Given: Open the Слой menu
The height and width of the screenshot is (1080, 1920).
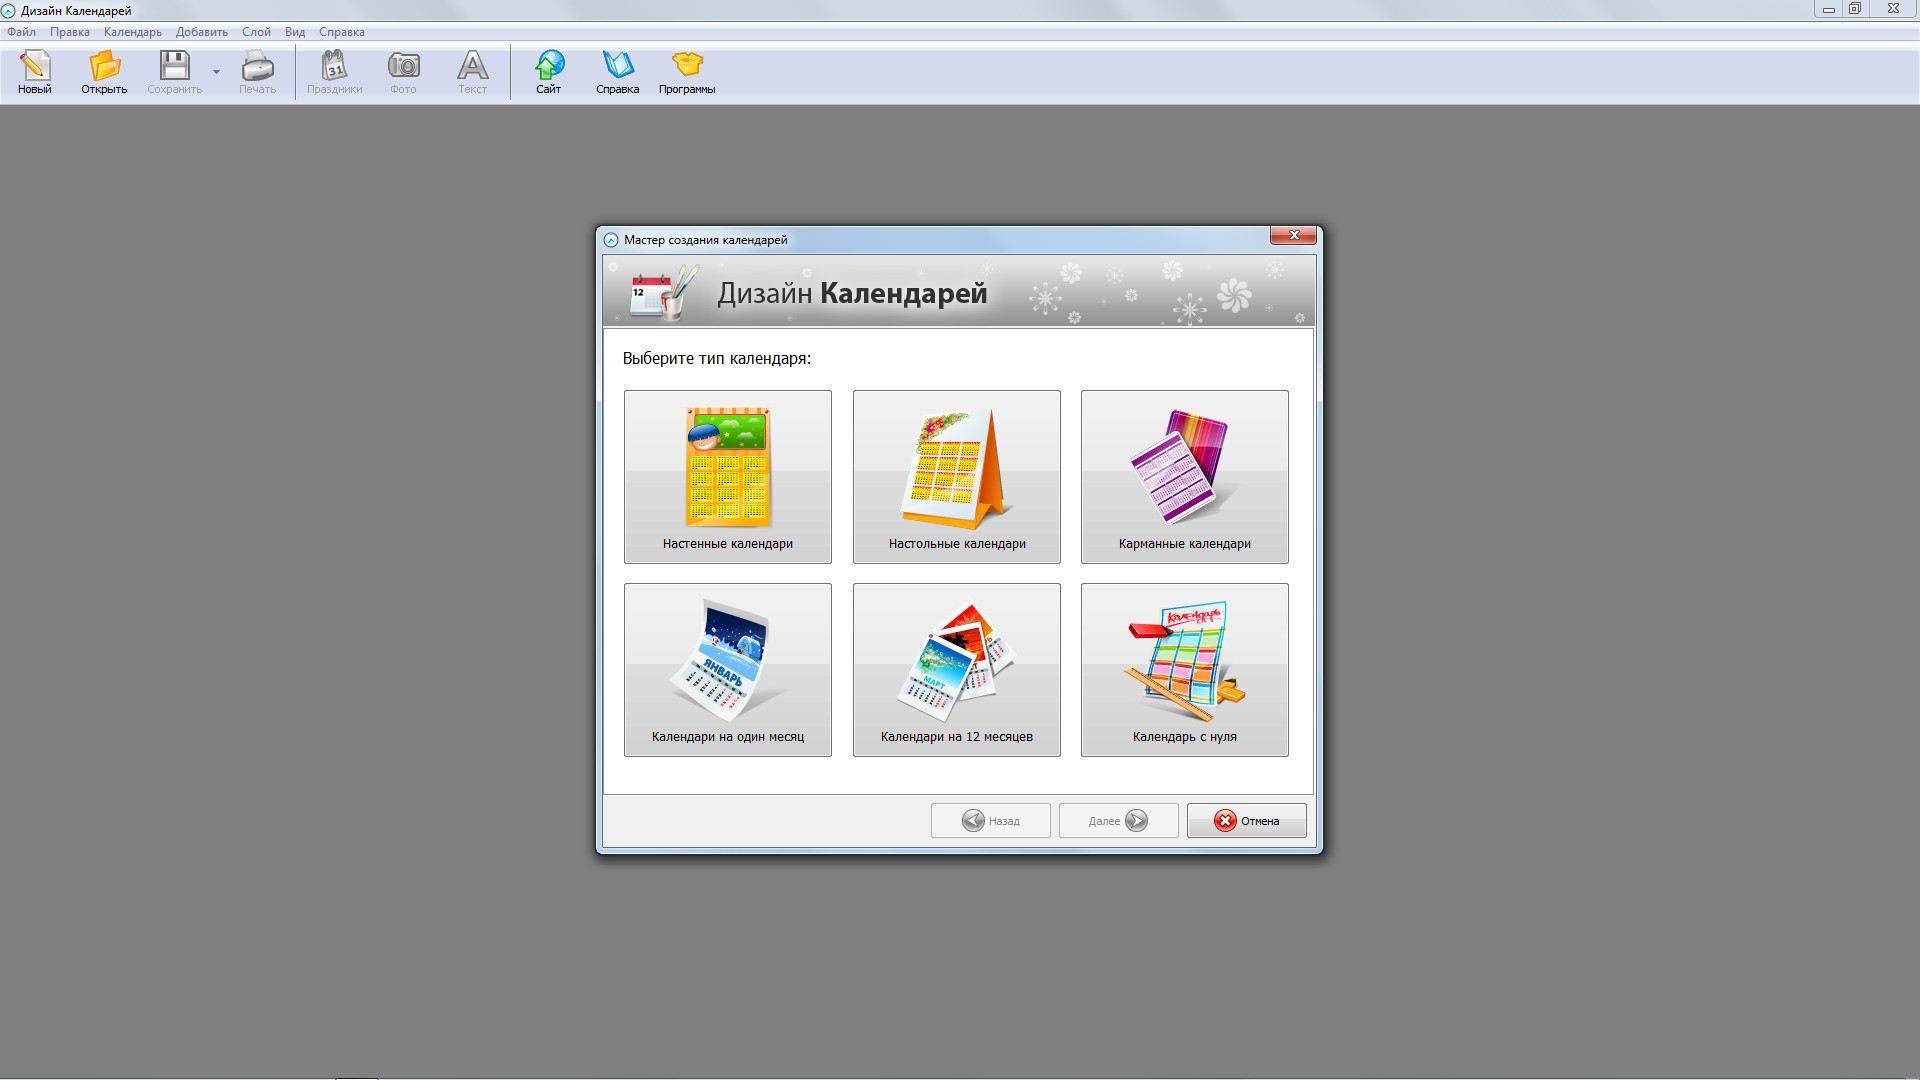Looking at the screenshot, I should point(256,32).
